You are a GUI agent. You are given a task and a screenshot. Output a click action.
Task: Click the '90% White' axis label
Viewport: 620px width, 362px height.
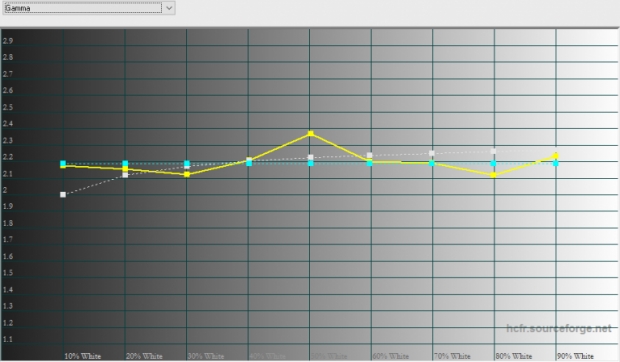coord(575,356)
